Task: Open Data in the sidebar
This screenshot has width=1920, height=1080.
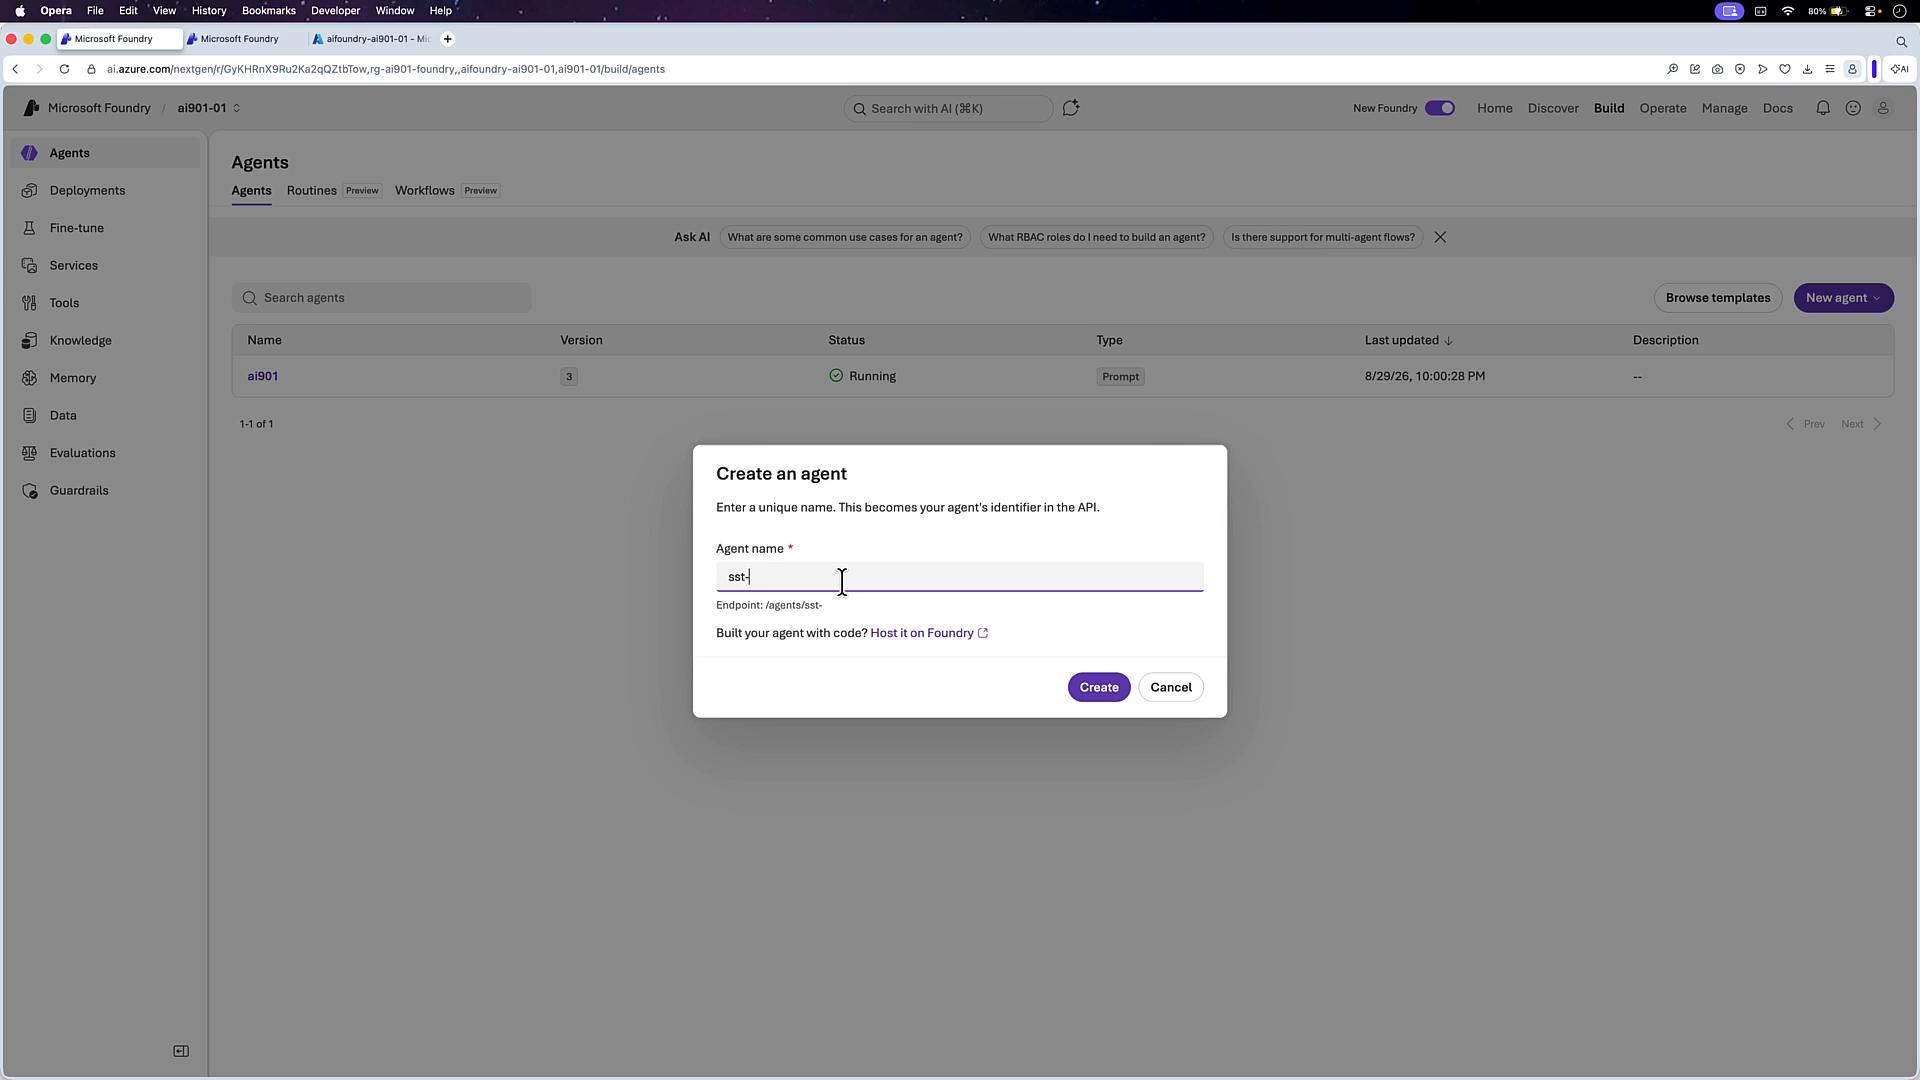Action: [105, 415]
